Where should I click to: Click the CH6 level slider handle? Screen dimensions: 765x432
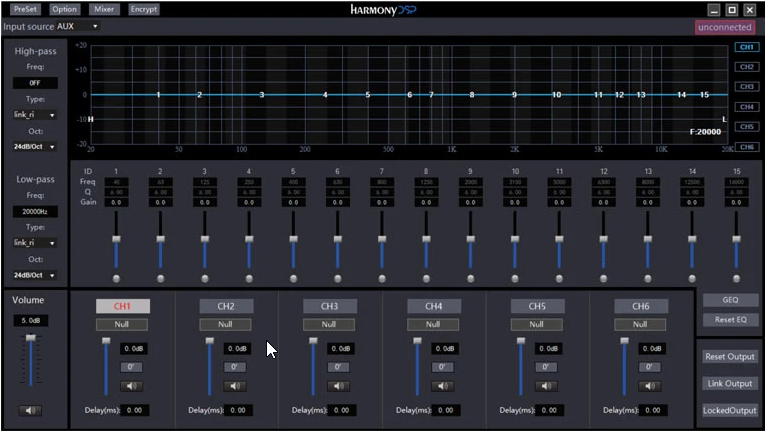point(624,341)
